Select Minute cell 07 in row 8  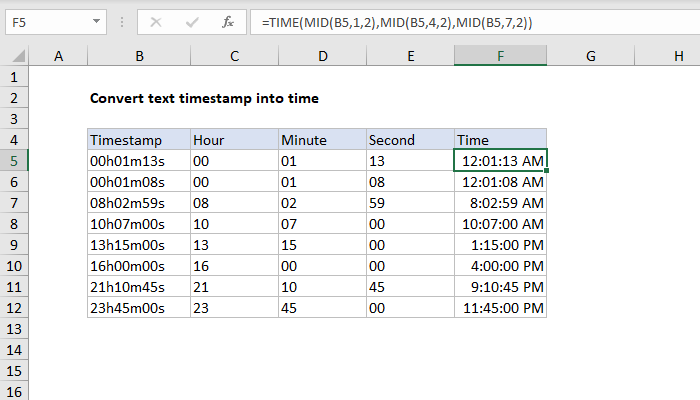(322, 224)
